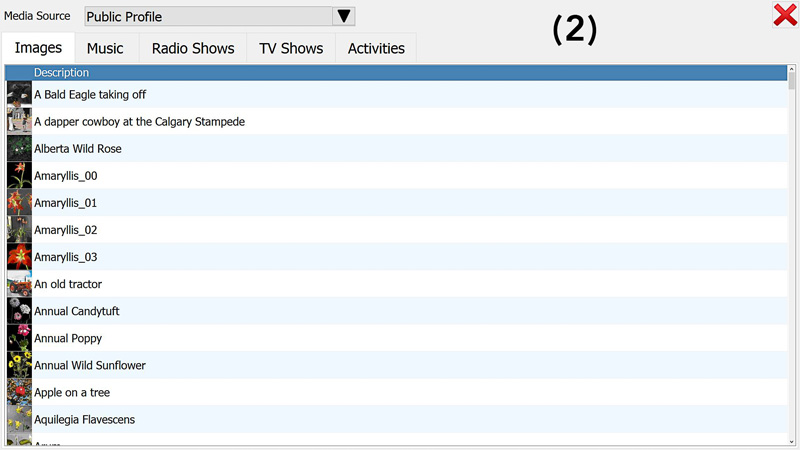Select the Annual Wild Sunflower thumbnail
This screenshot has width=800, height=450.
(19, 365)
